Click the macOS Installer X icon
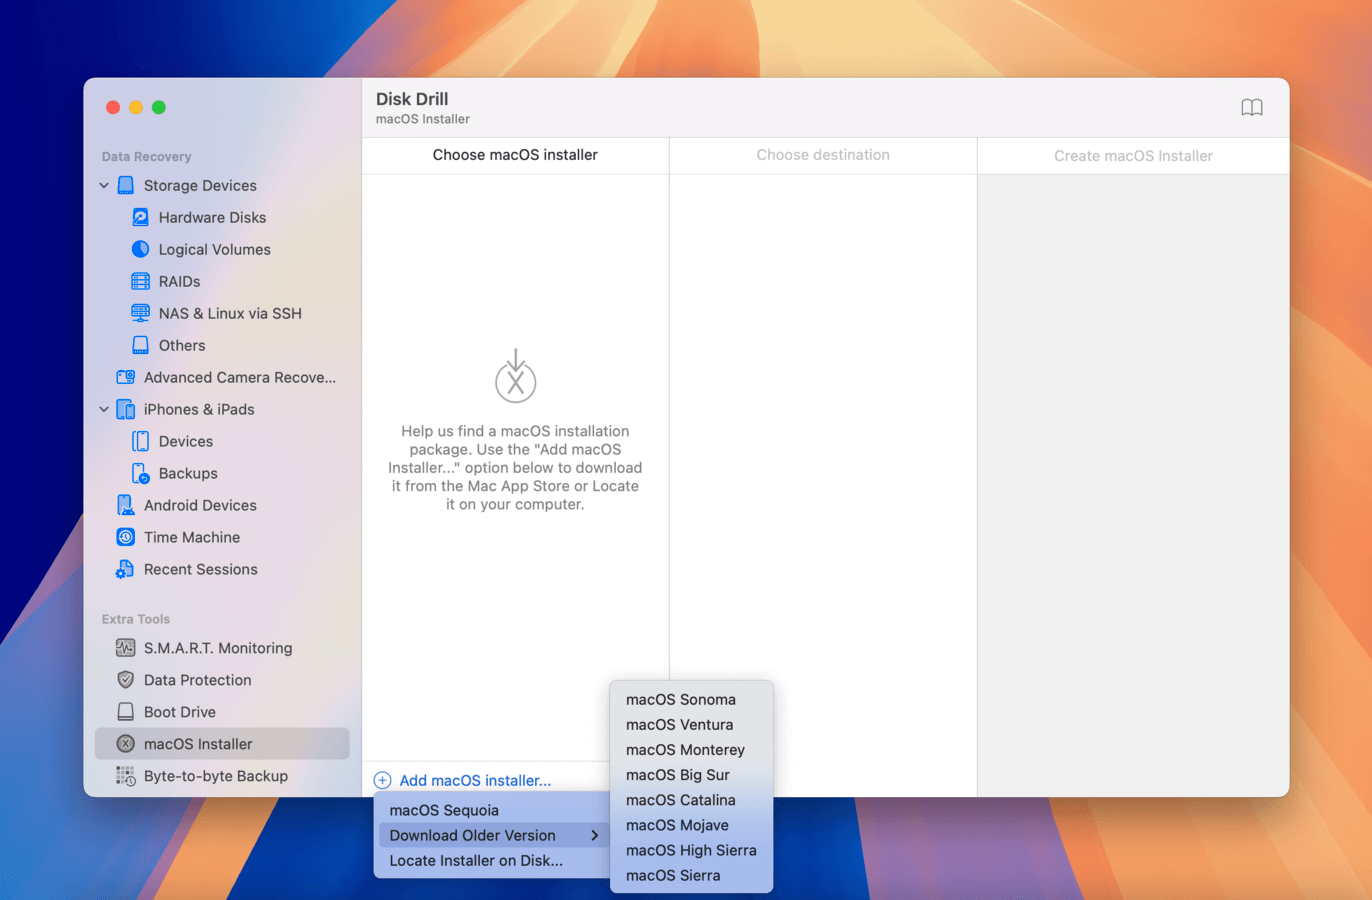The image size is (1372, 900). [x=125, y=744]
